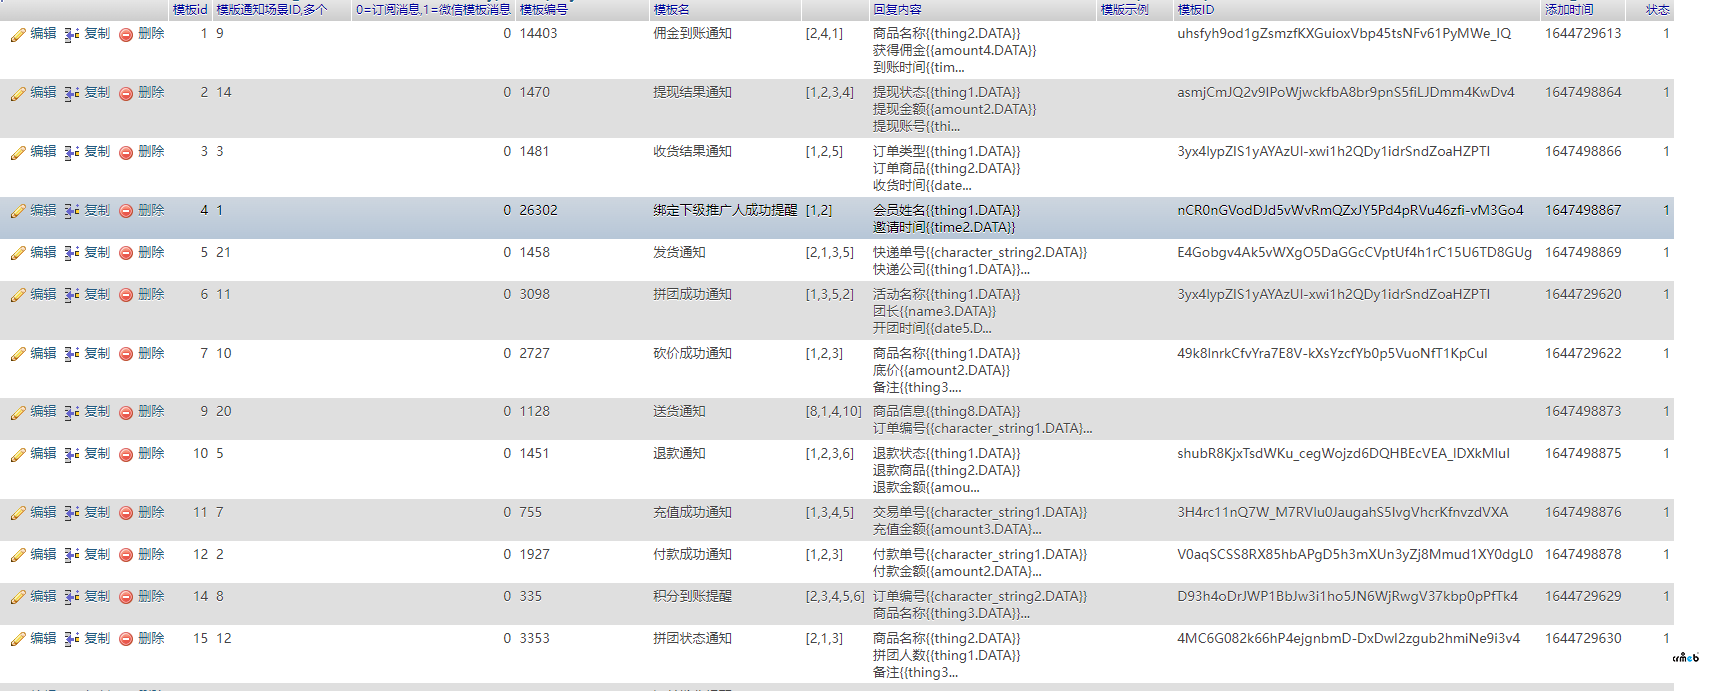Sort by the 添加时间 column header

(x=1569, y=10)
